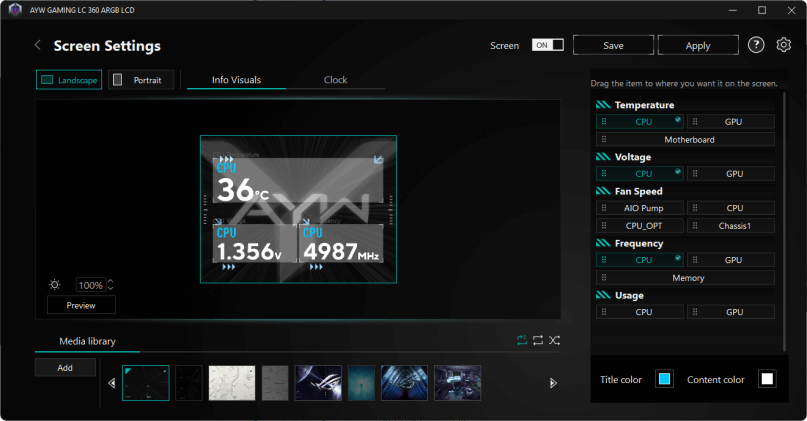
Task: Toggle the Screen ON switch
Action: 548,45
